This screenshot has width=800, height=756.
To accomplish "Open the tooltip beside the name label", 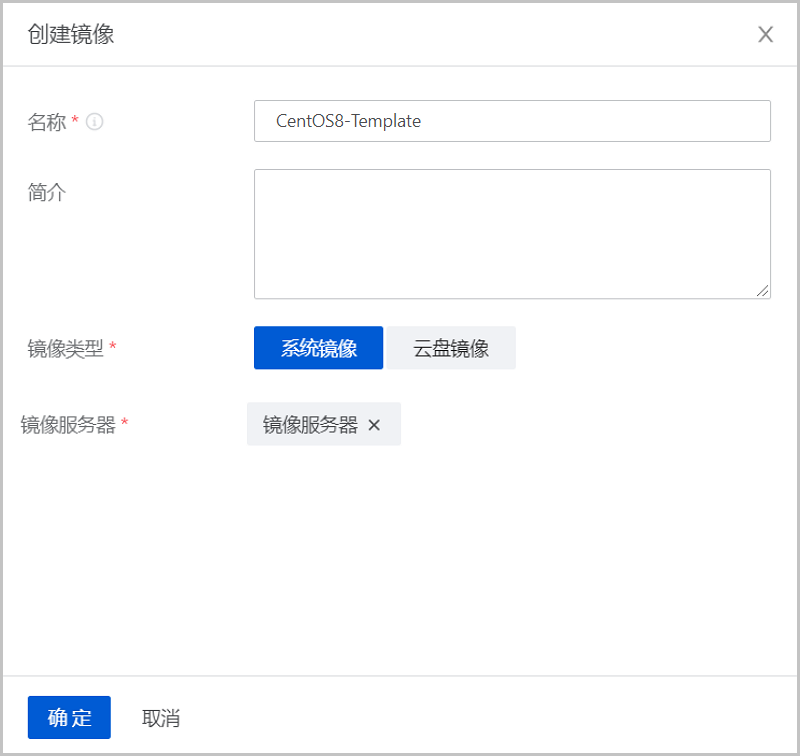I will point(95,122).
